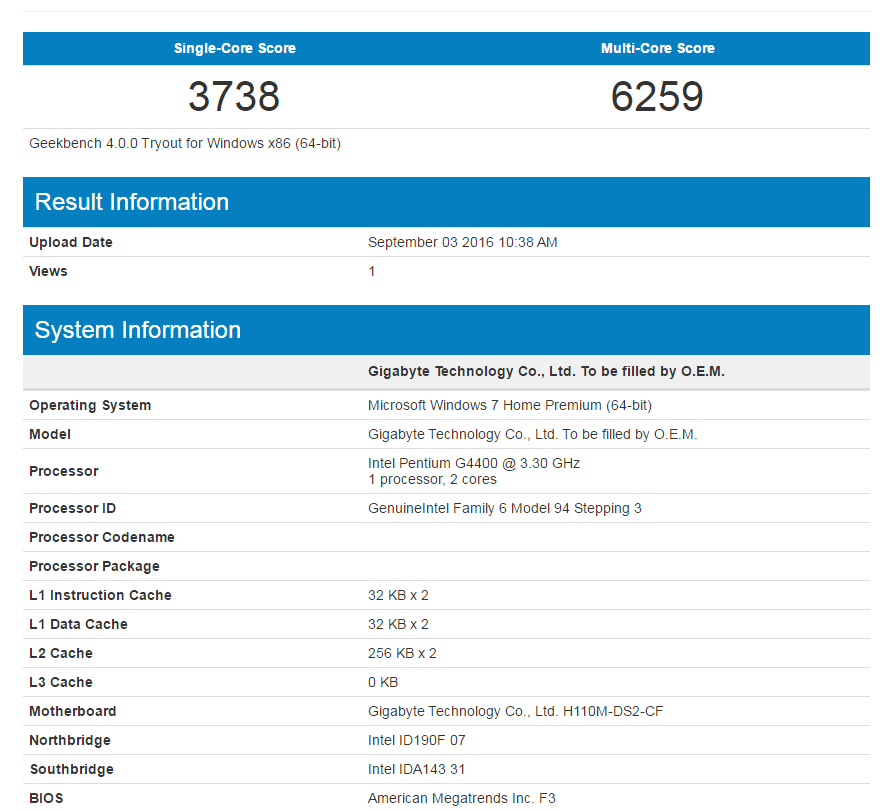Click the Processor ID label
This screenshot has height=811, width=884.
[73, 508]
